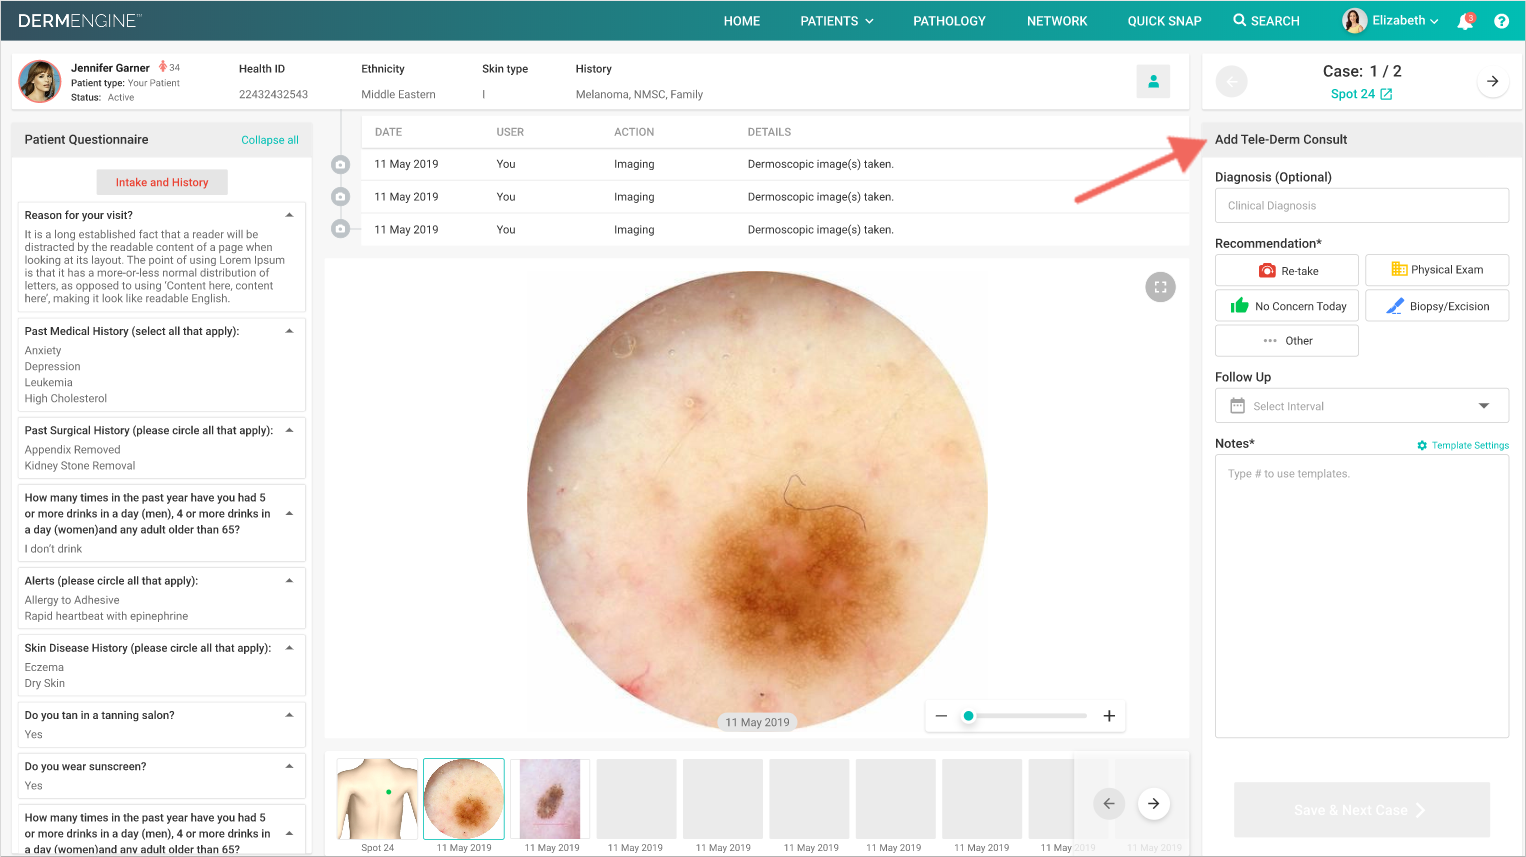Image resolution: width=1526 pixels, height=857 pixels.
Task: Open Template Settings gear link
Action: click(1463, 445)
